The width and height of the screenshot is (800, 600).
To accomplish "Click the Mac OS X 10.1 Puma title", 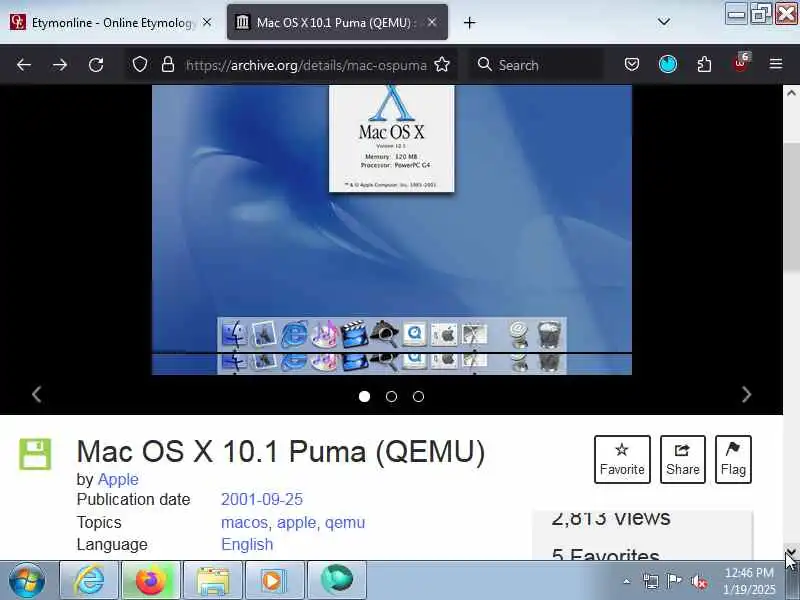I will pyautogui.click(x=281, y=452).
